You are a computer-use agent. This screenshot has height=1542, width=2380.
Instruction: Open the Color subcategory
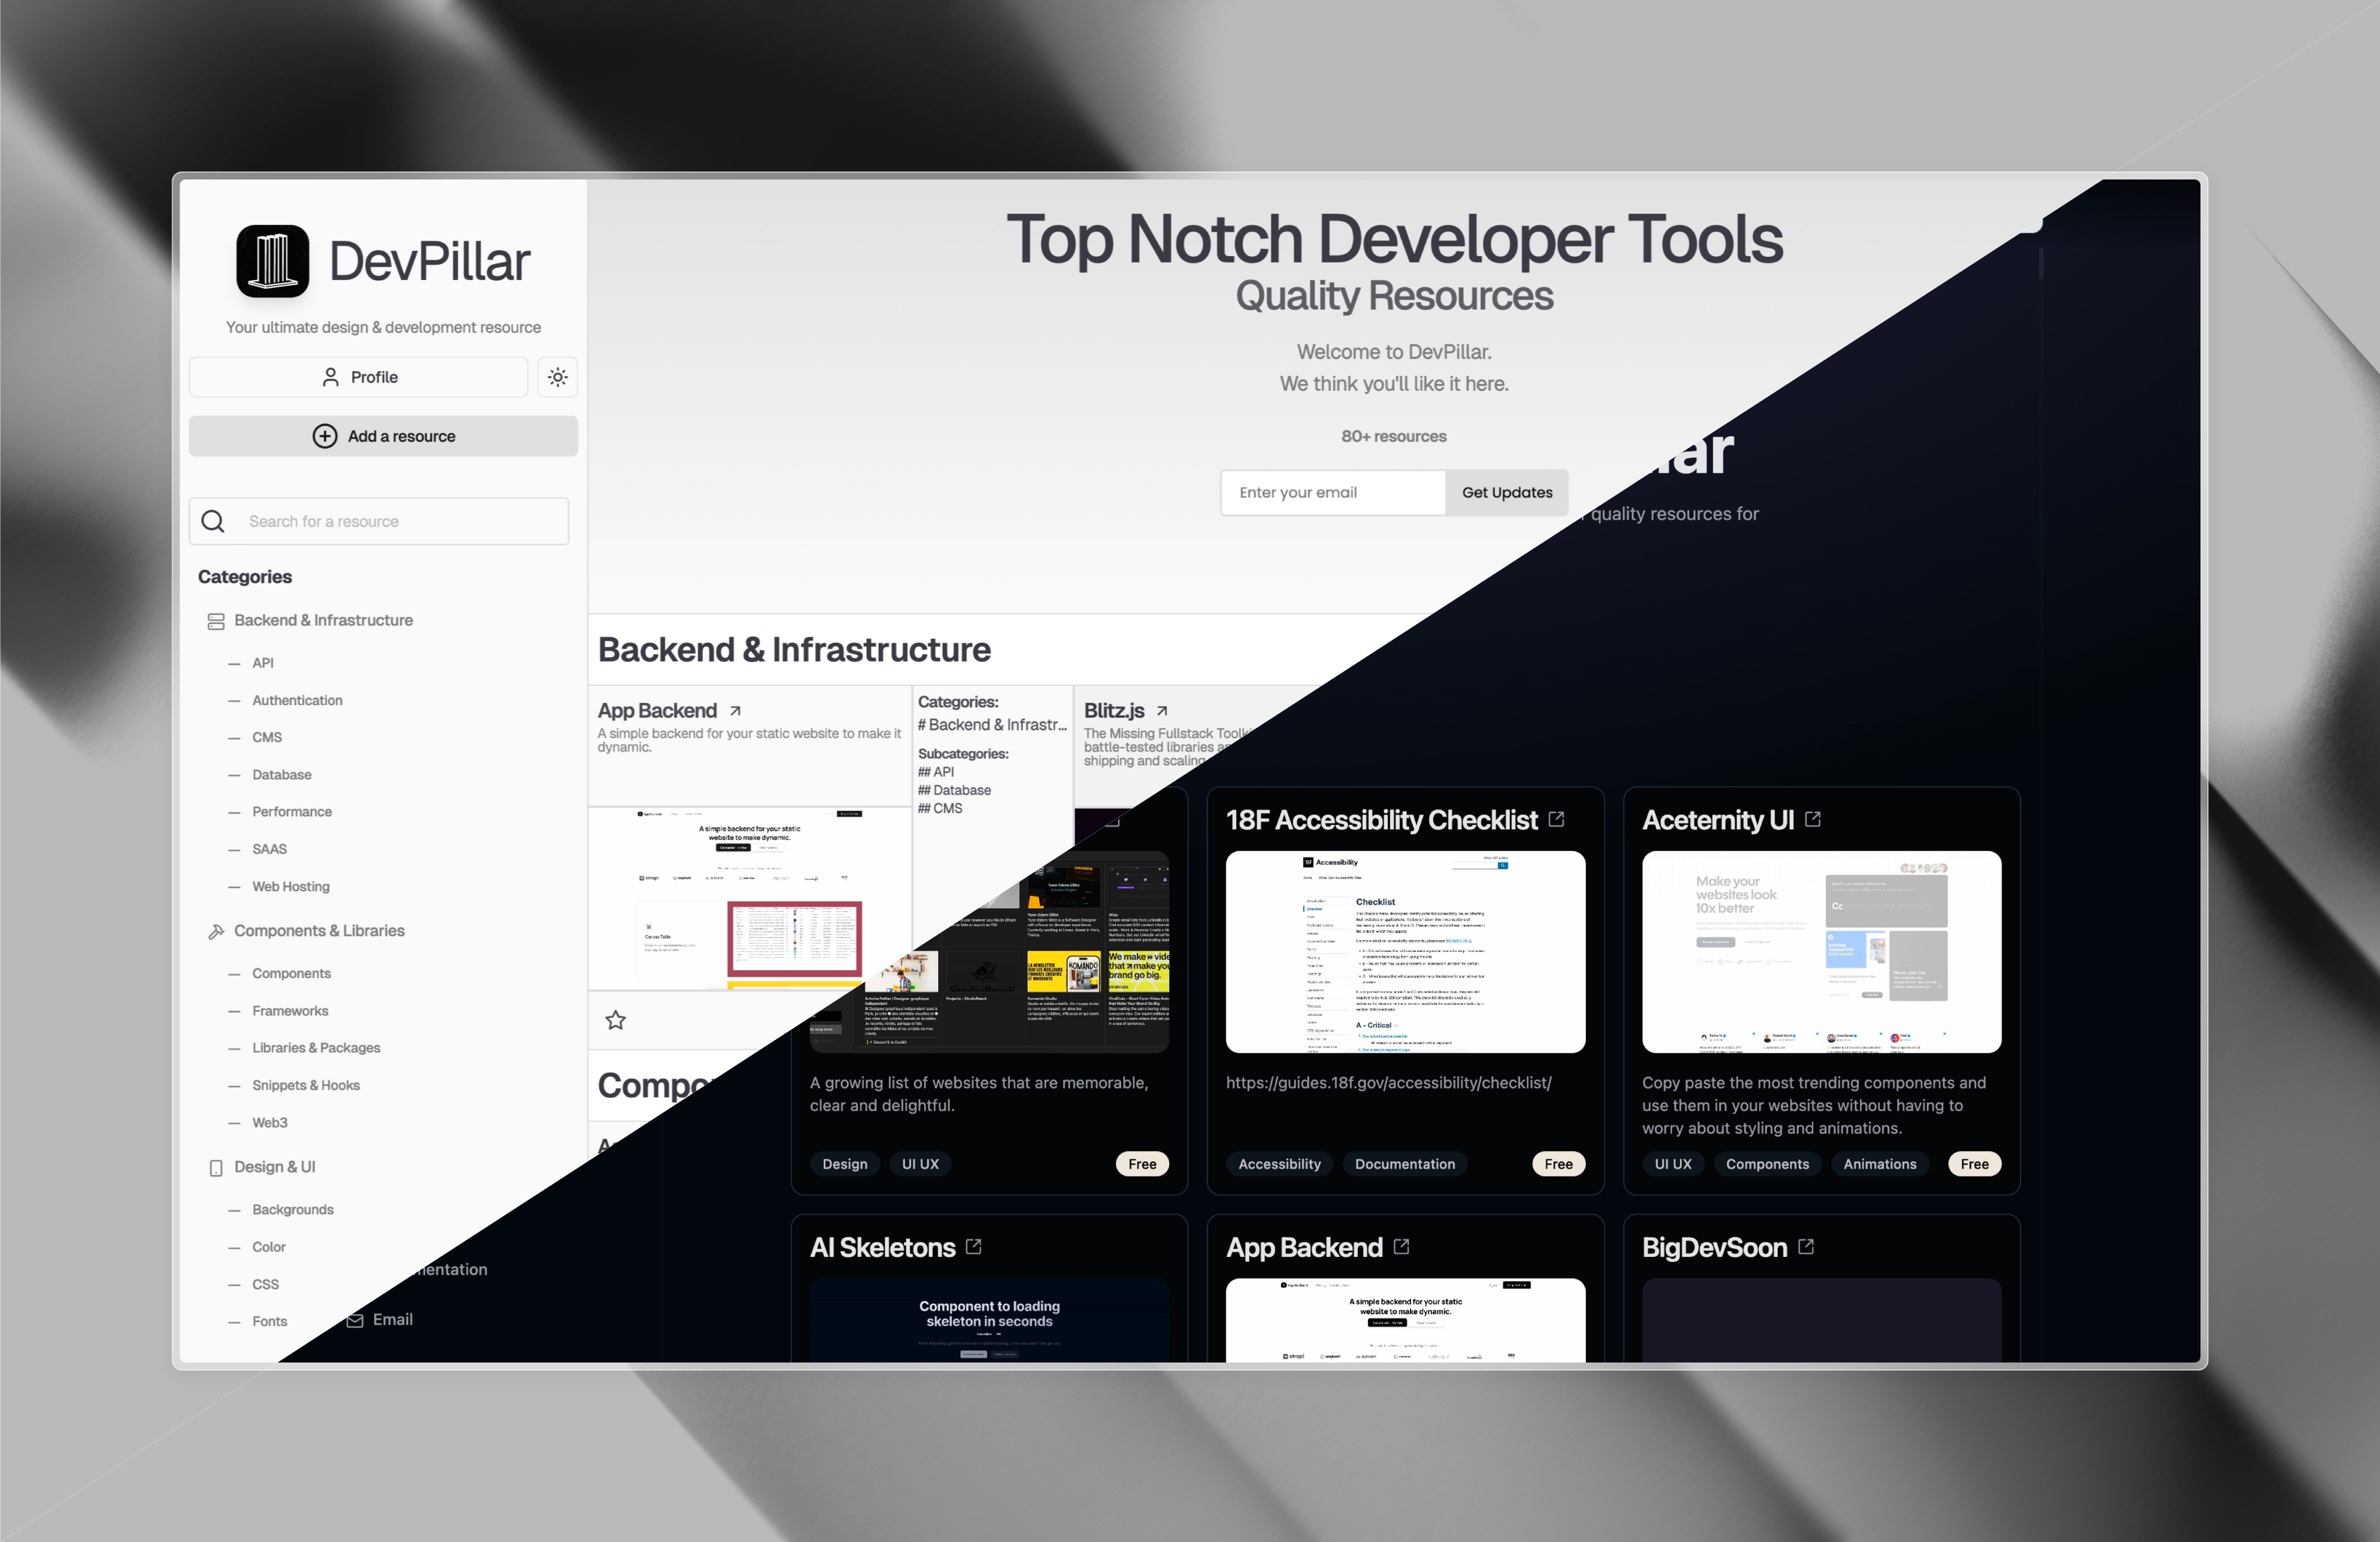coord(269,1247)
